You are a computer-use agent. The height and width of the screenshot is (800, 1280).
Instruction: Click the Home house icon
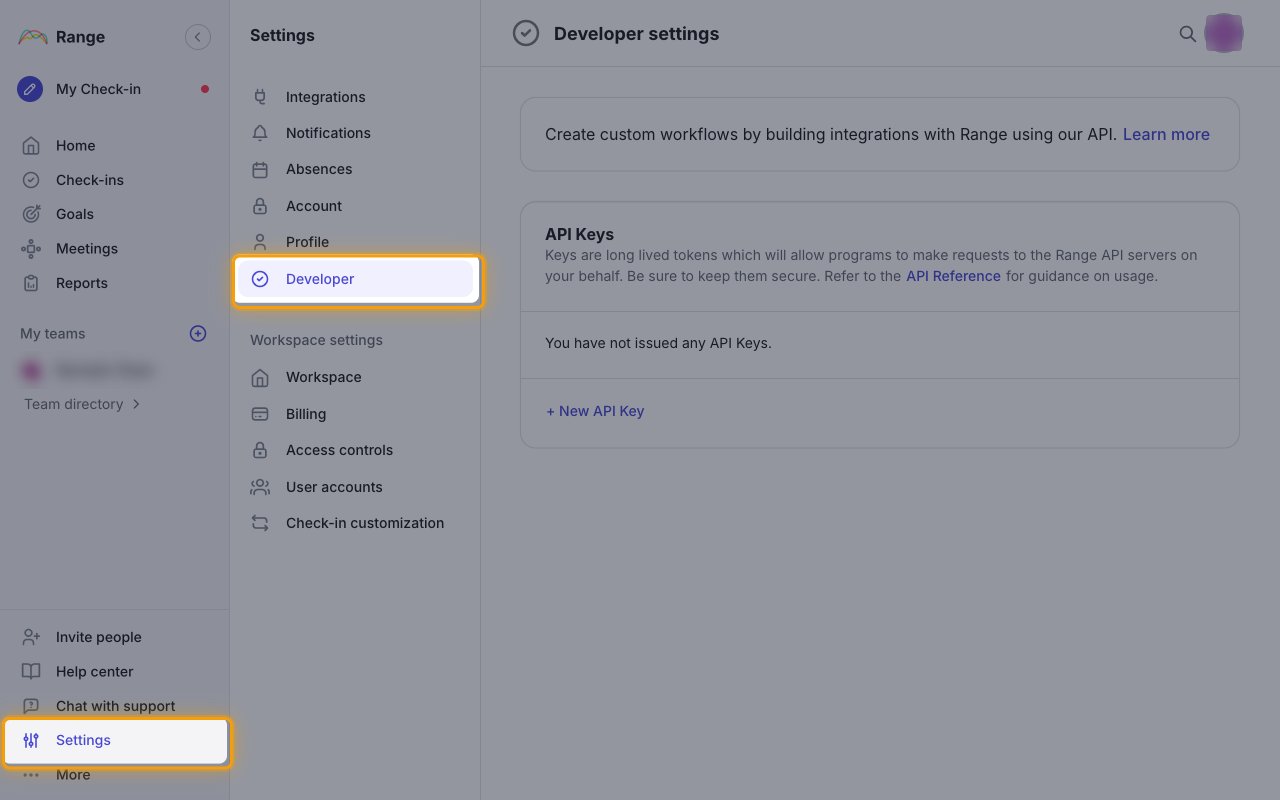[31, 145]
